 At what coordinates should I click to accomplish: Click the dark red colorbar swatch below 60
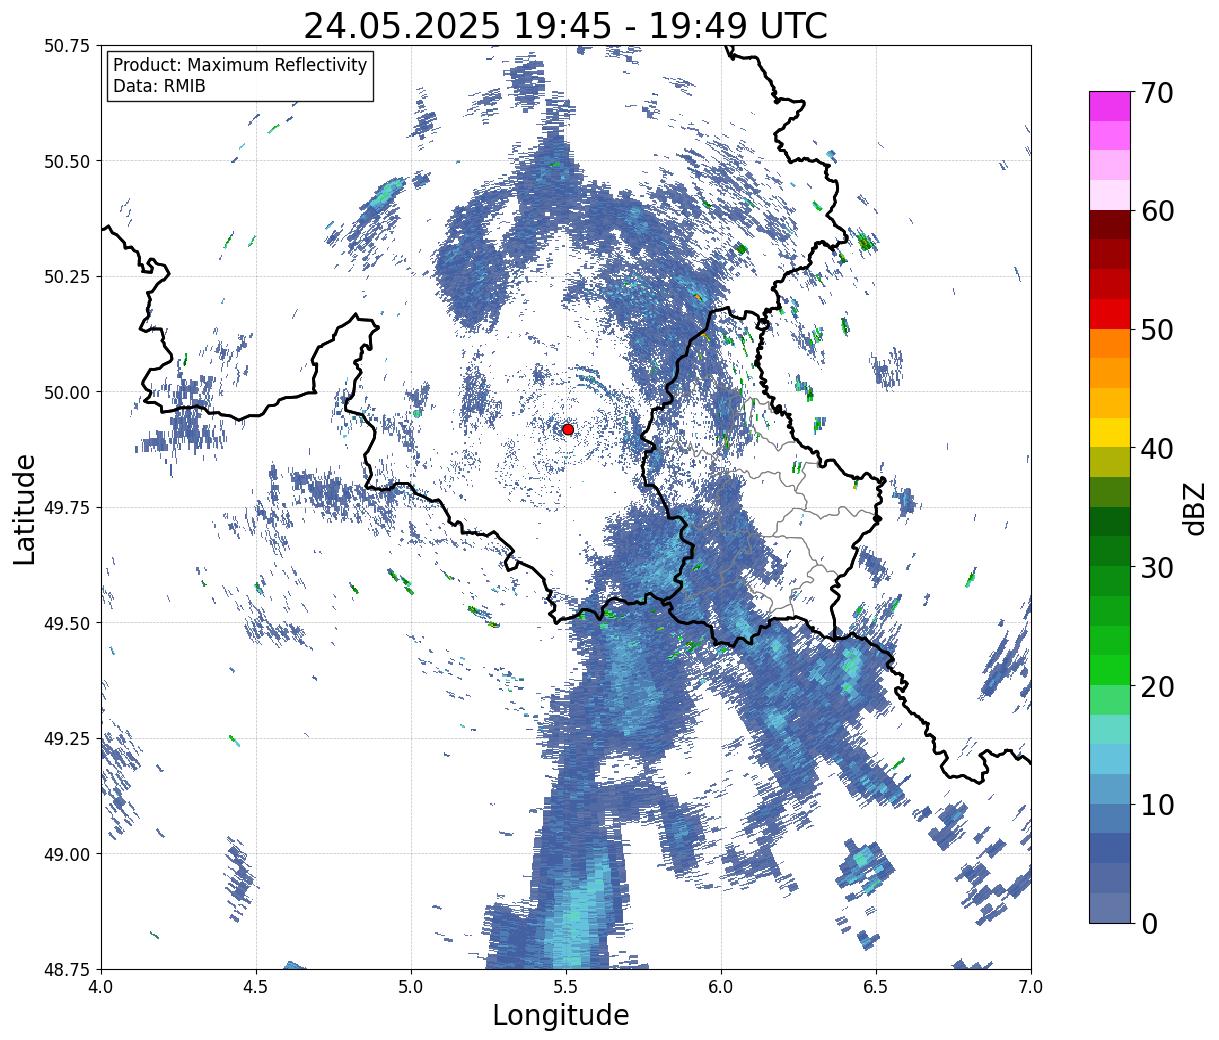tap(1110, 224)
